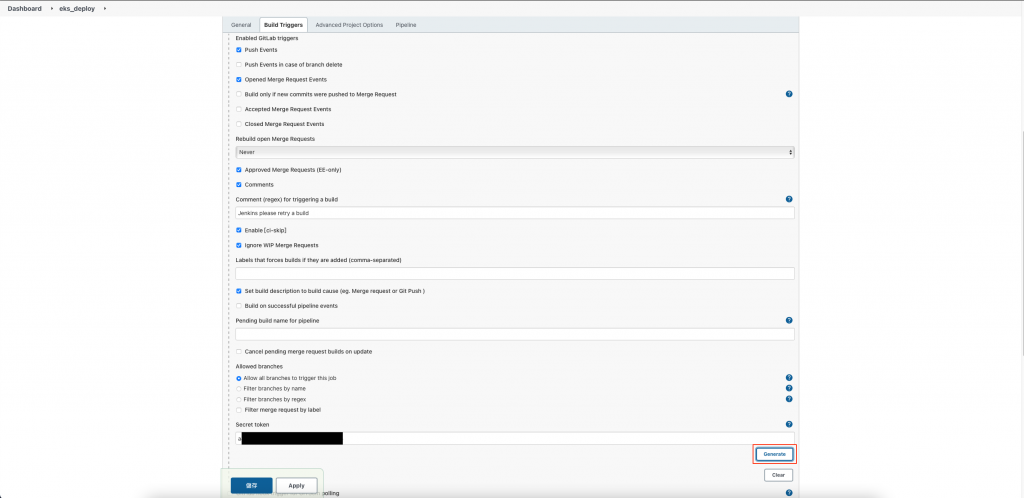Screen dimensions: 1024x498
Task: Disable Enable [ci-skip] option
Action: 239,230
